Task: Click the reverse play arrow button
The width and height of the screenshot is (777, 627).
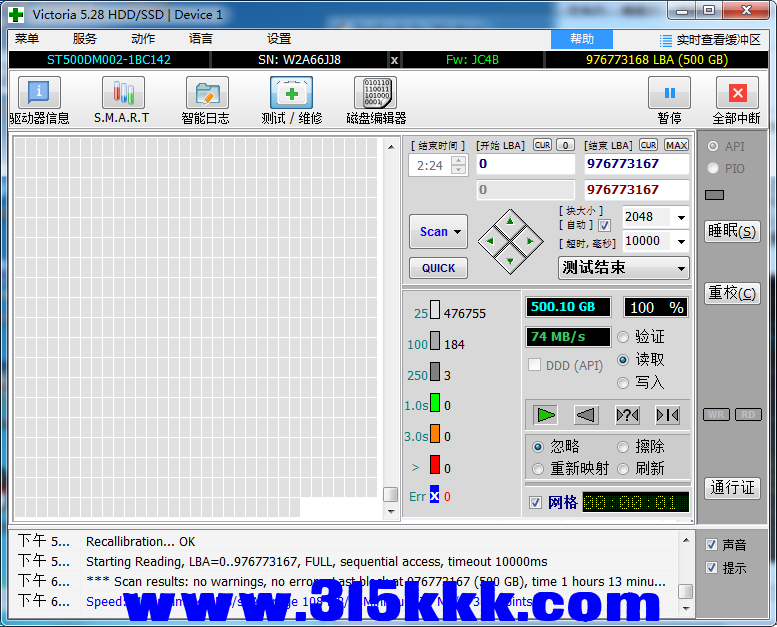Action: [x=586, y=414]
